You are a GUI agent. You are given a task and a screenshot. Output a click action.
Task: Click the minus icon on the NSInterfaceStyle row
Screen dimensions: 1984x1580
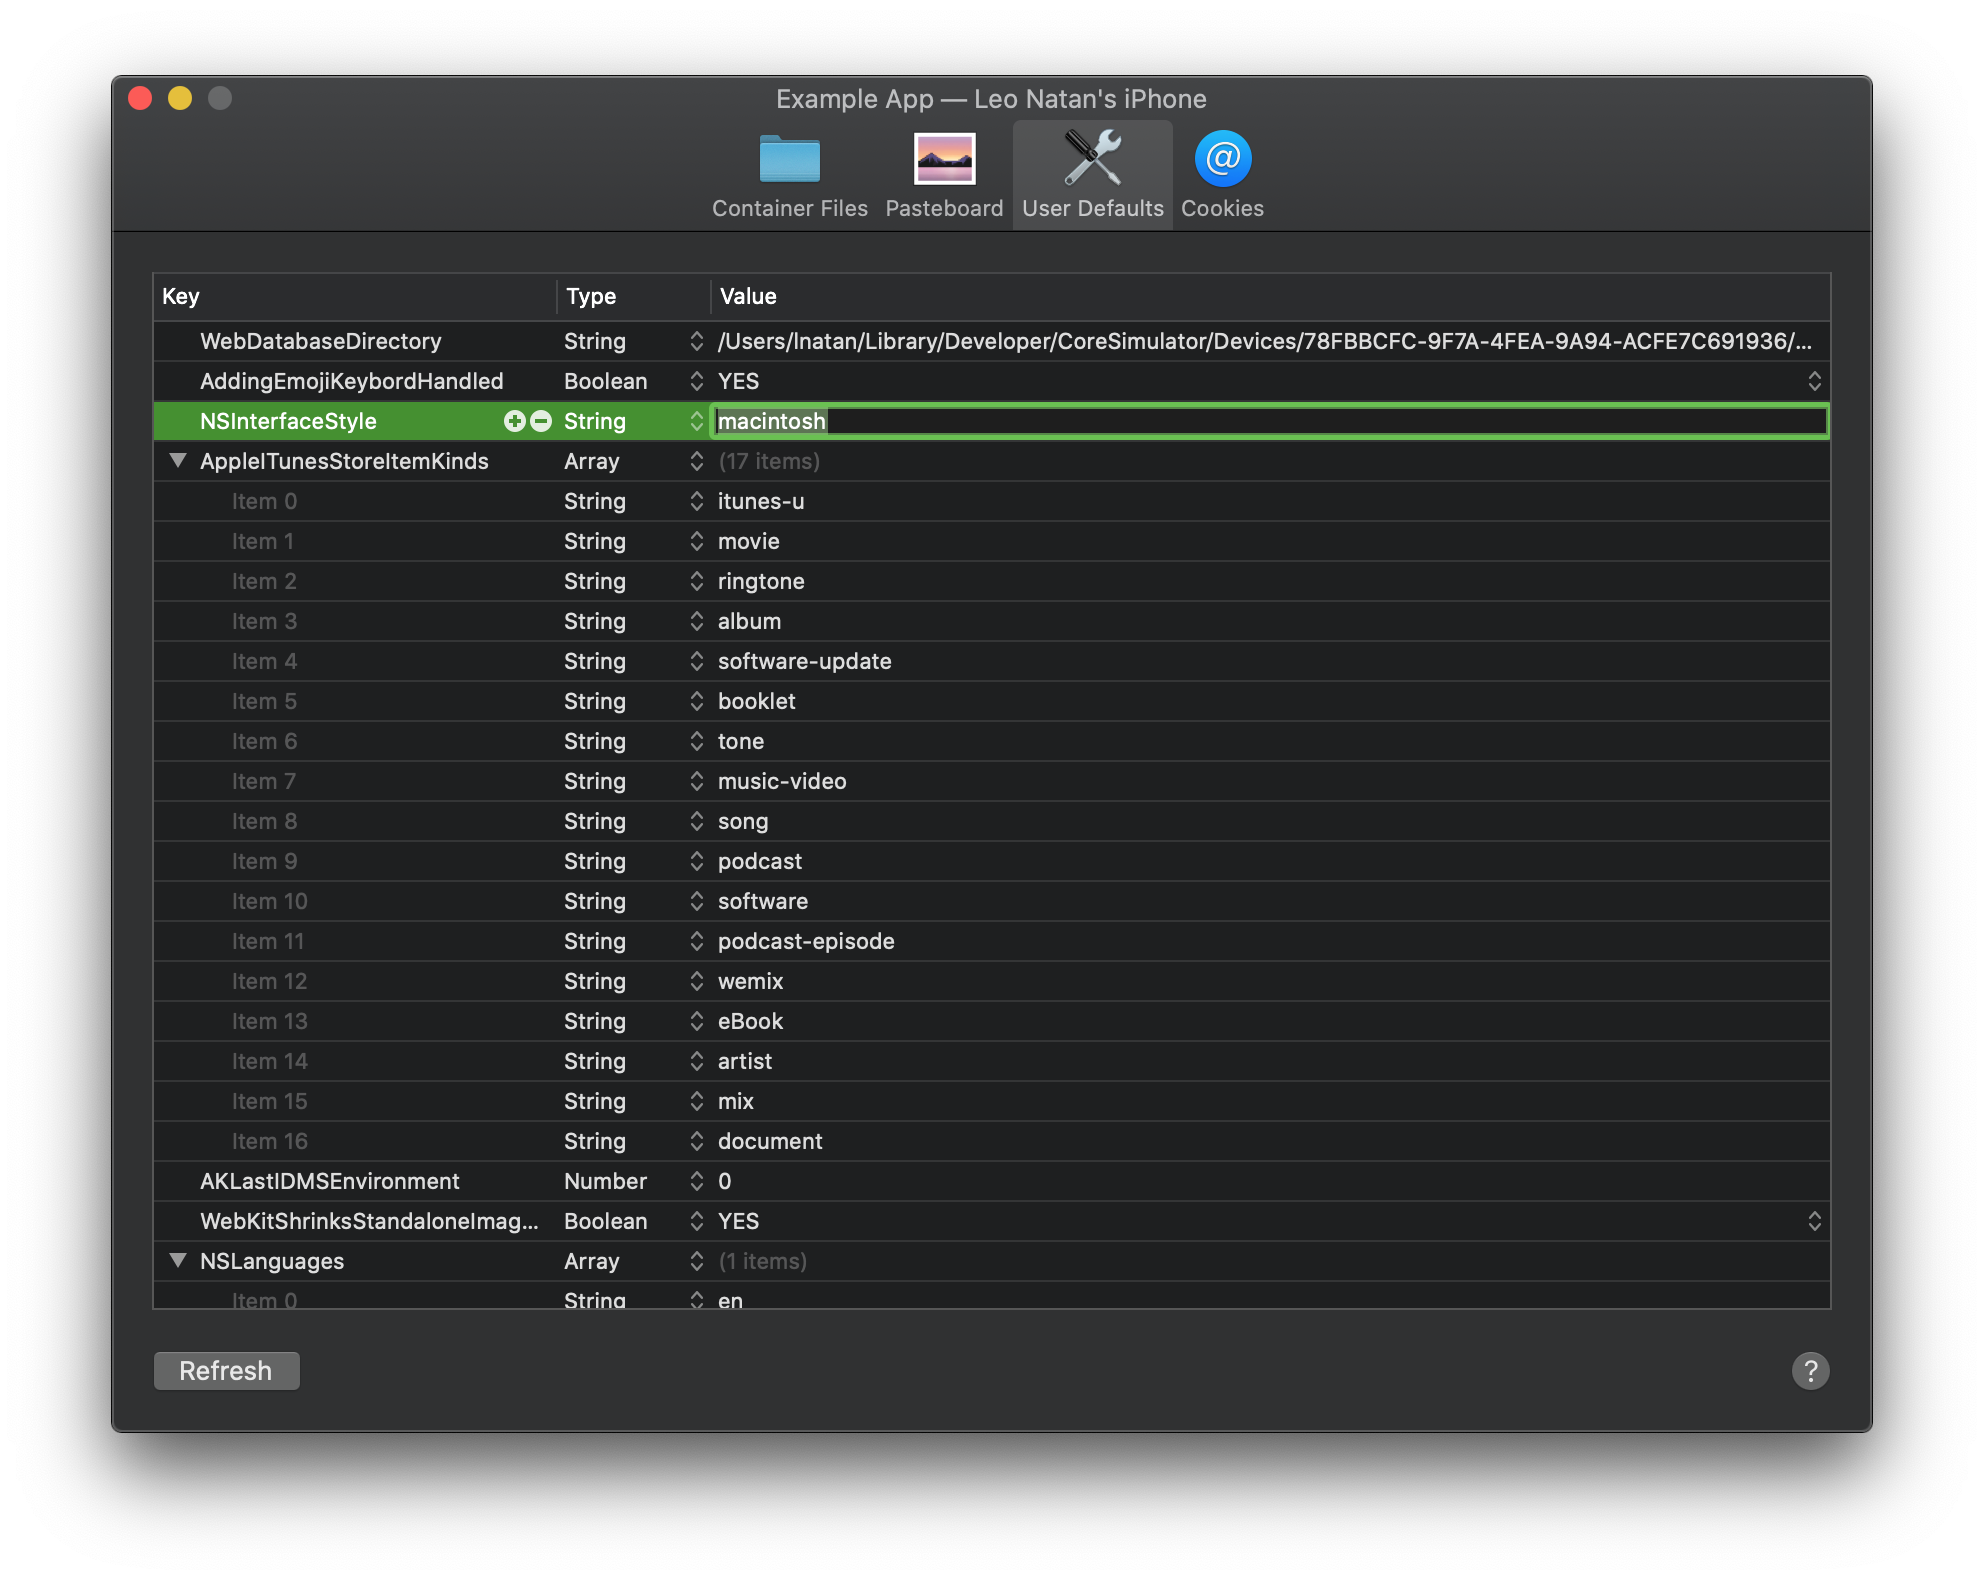click(541, 421)
